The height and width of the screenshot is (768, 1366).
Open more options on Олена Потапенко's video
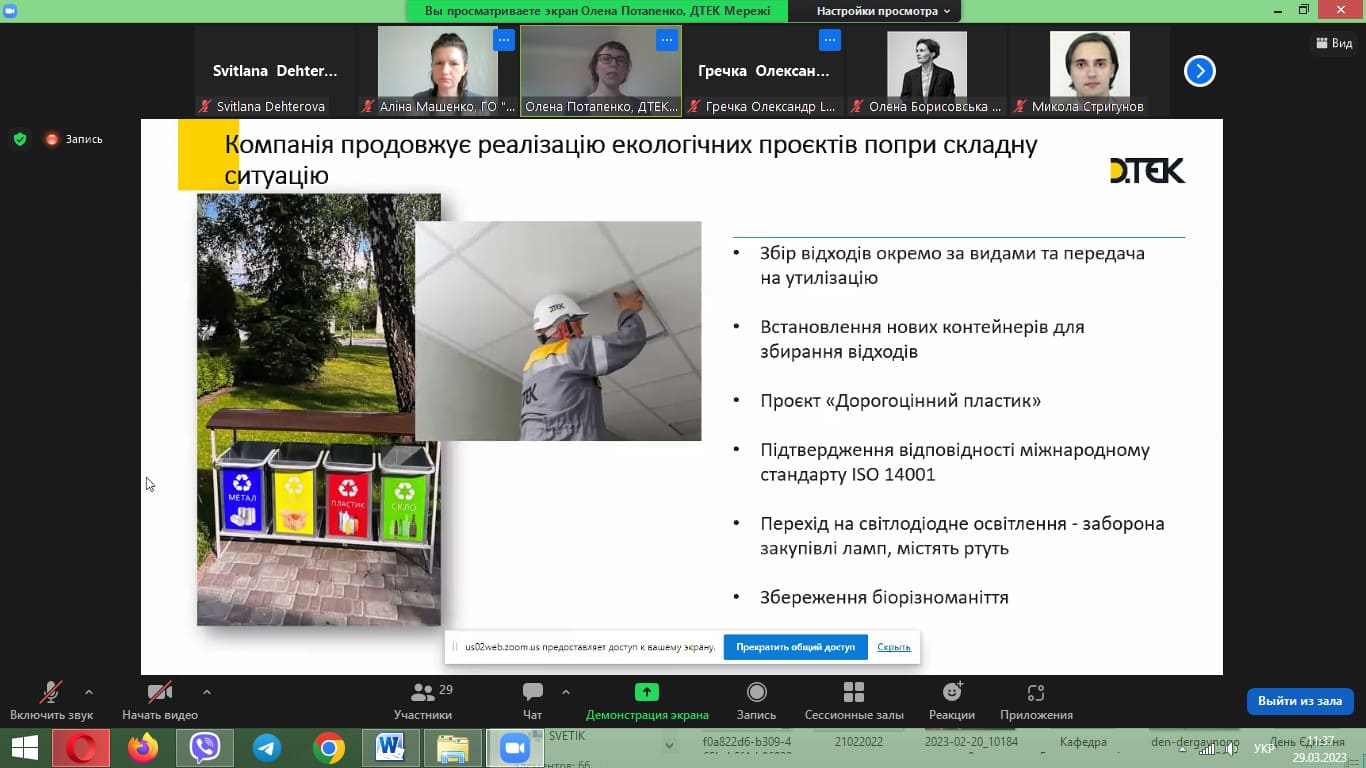(667, 40)
